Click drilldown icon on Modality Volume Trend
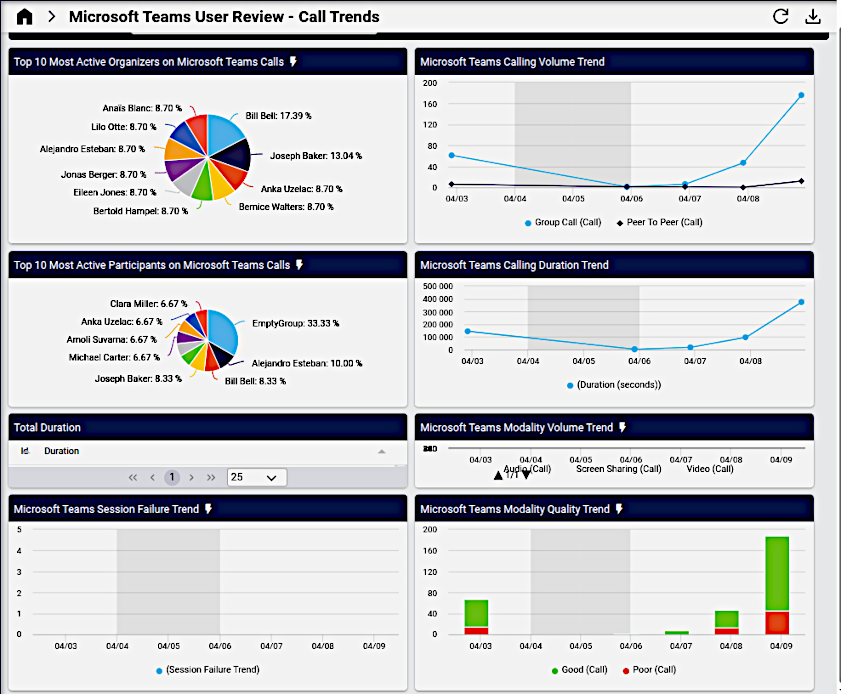This screenshot has width=841, height=694. (622, 427)
